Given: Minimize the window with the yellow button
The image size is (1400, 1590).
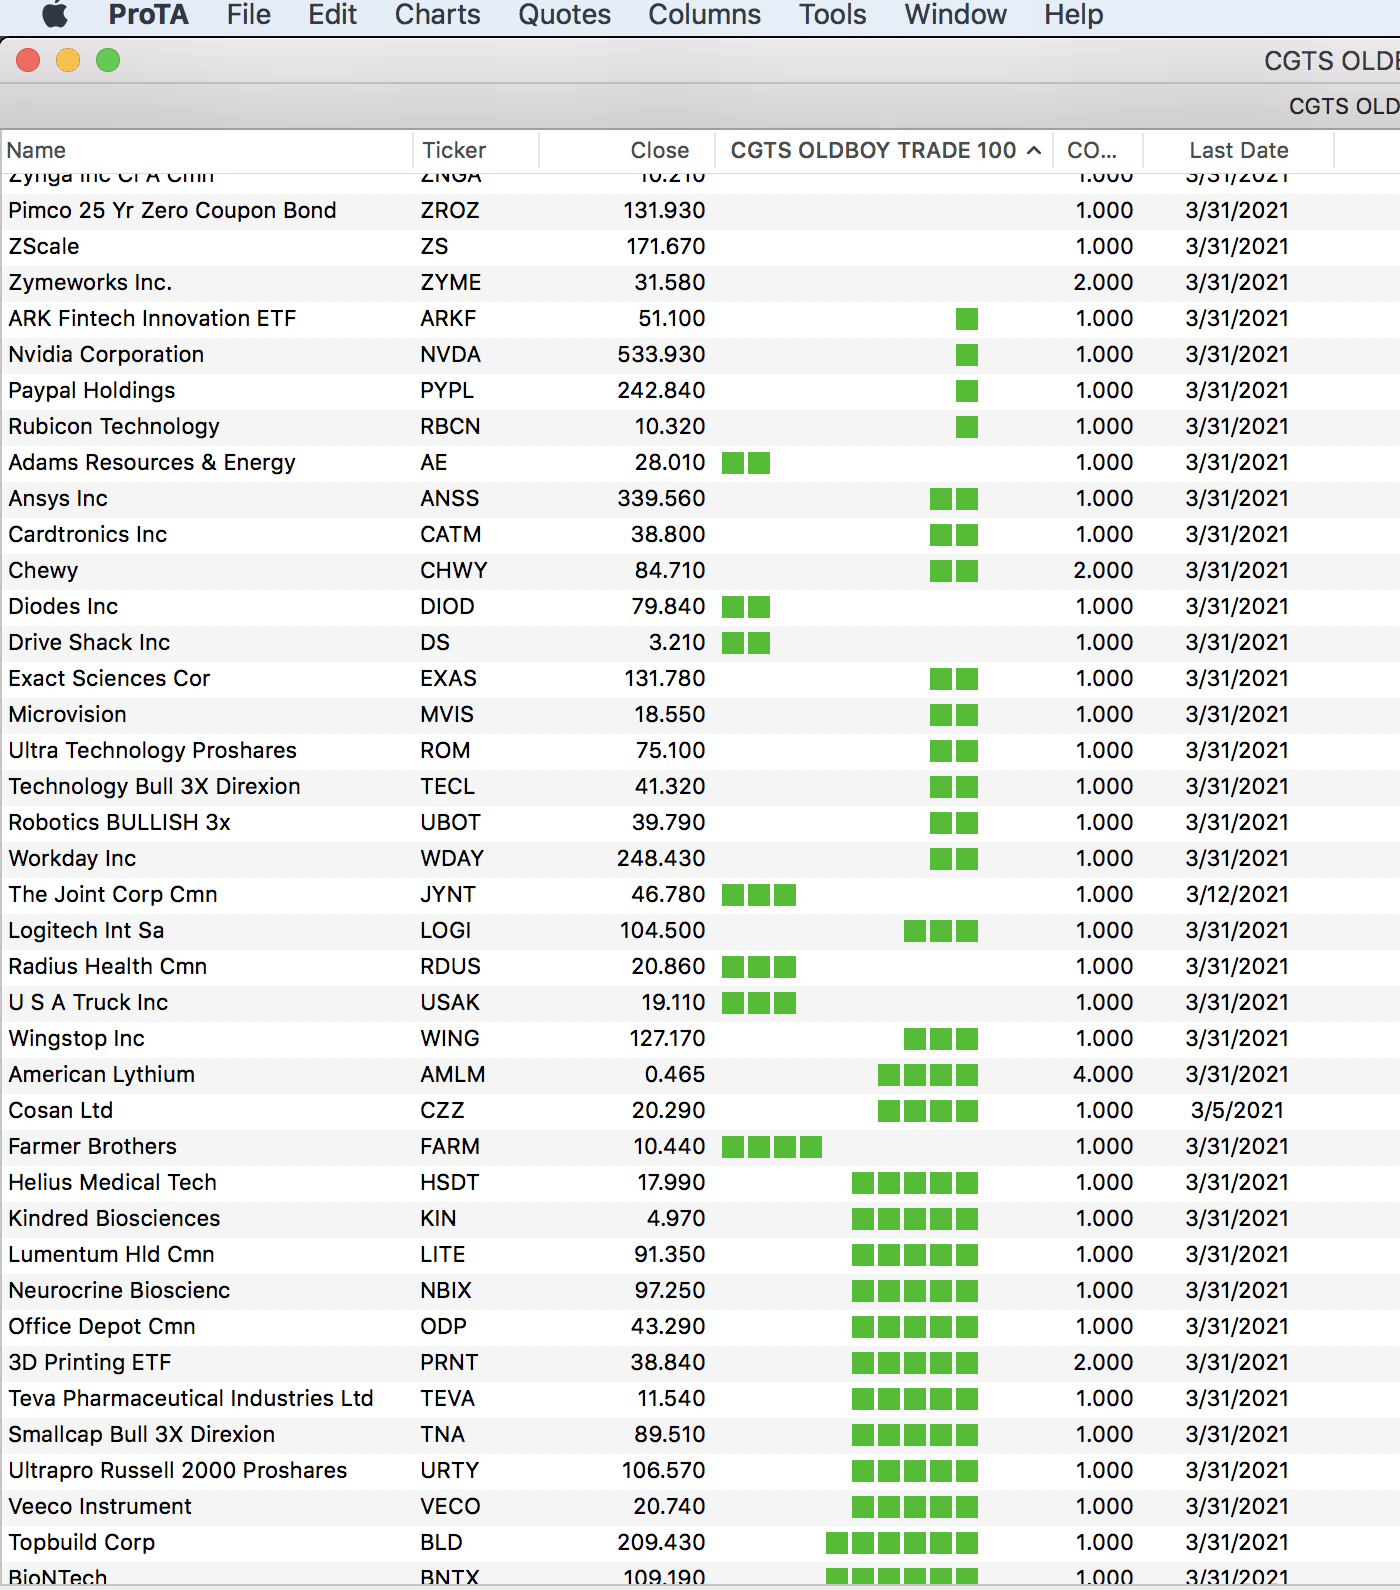Looking at the screenshot, I should coord(68,61).
